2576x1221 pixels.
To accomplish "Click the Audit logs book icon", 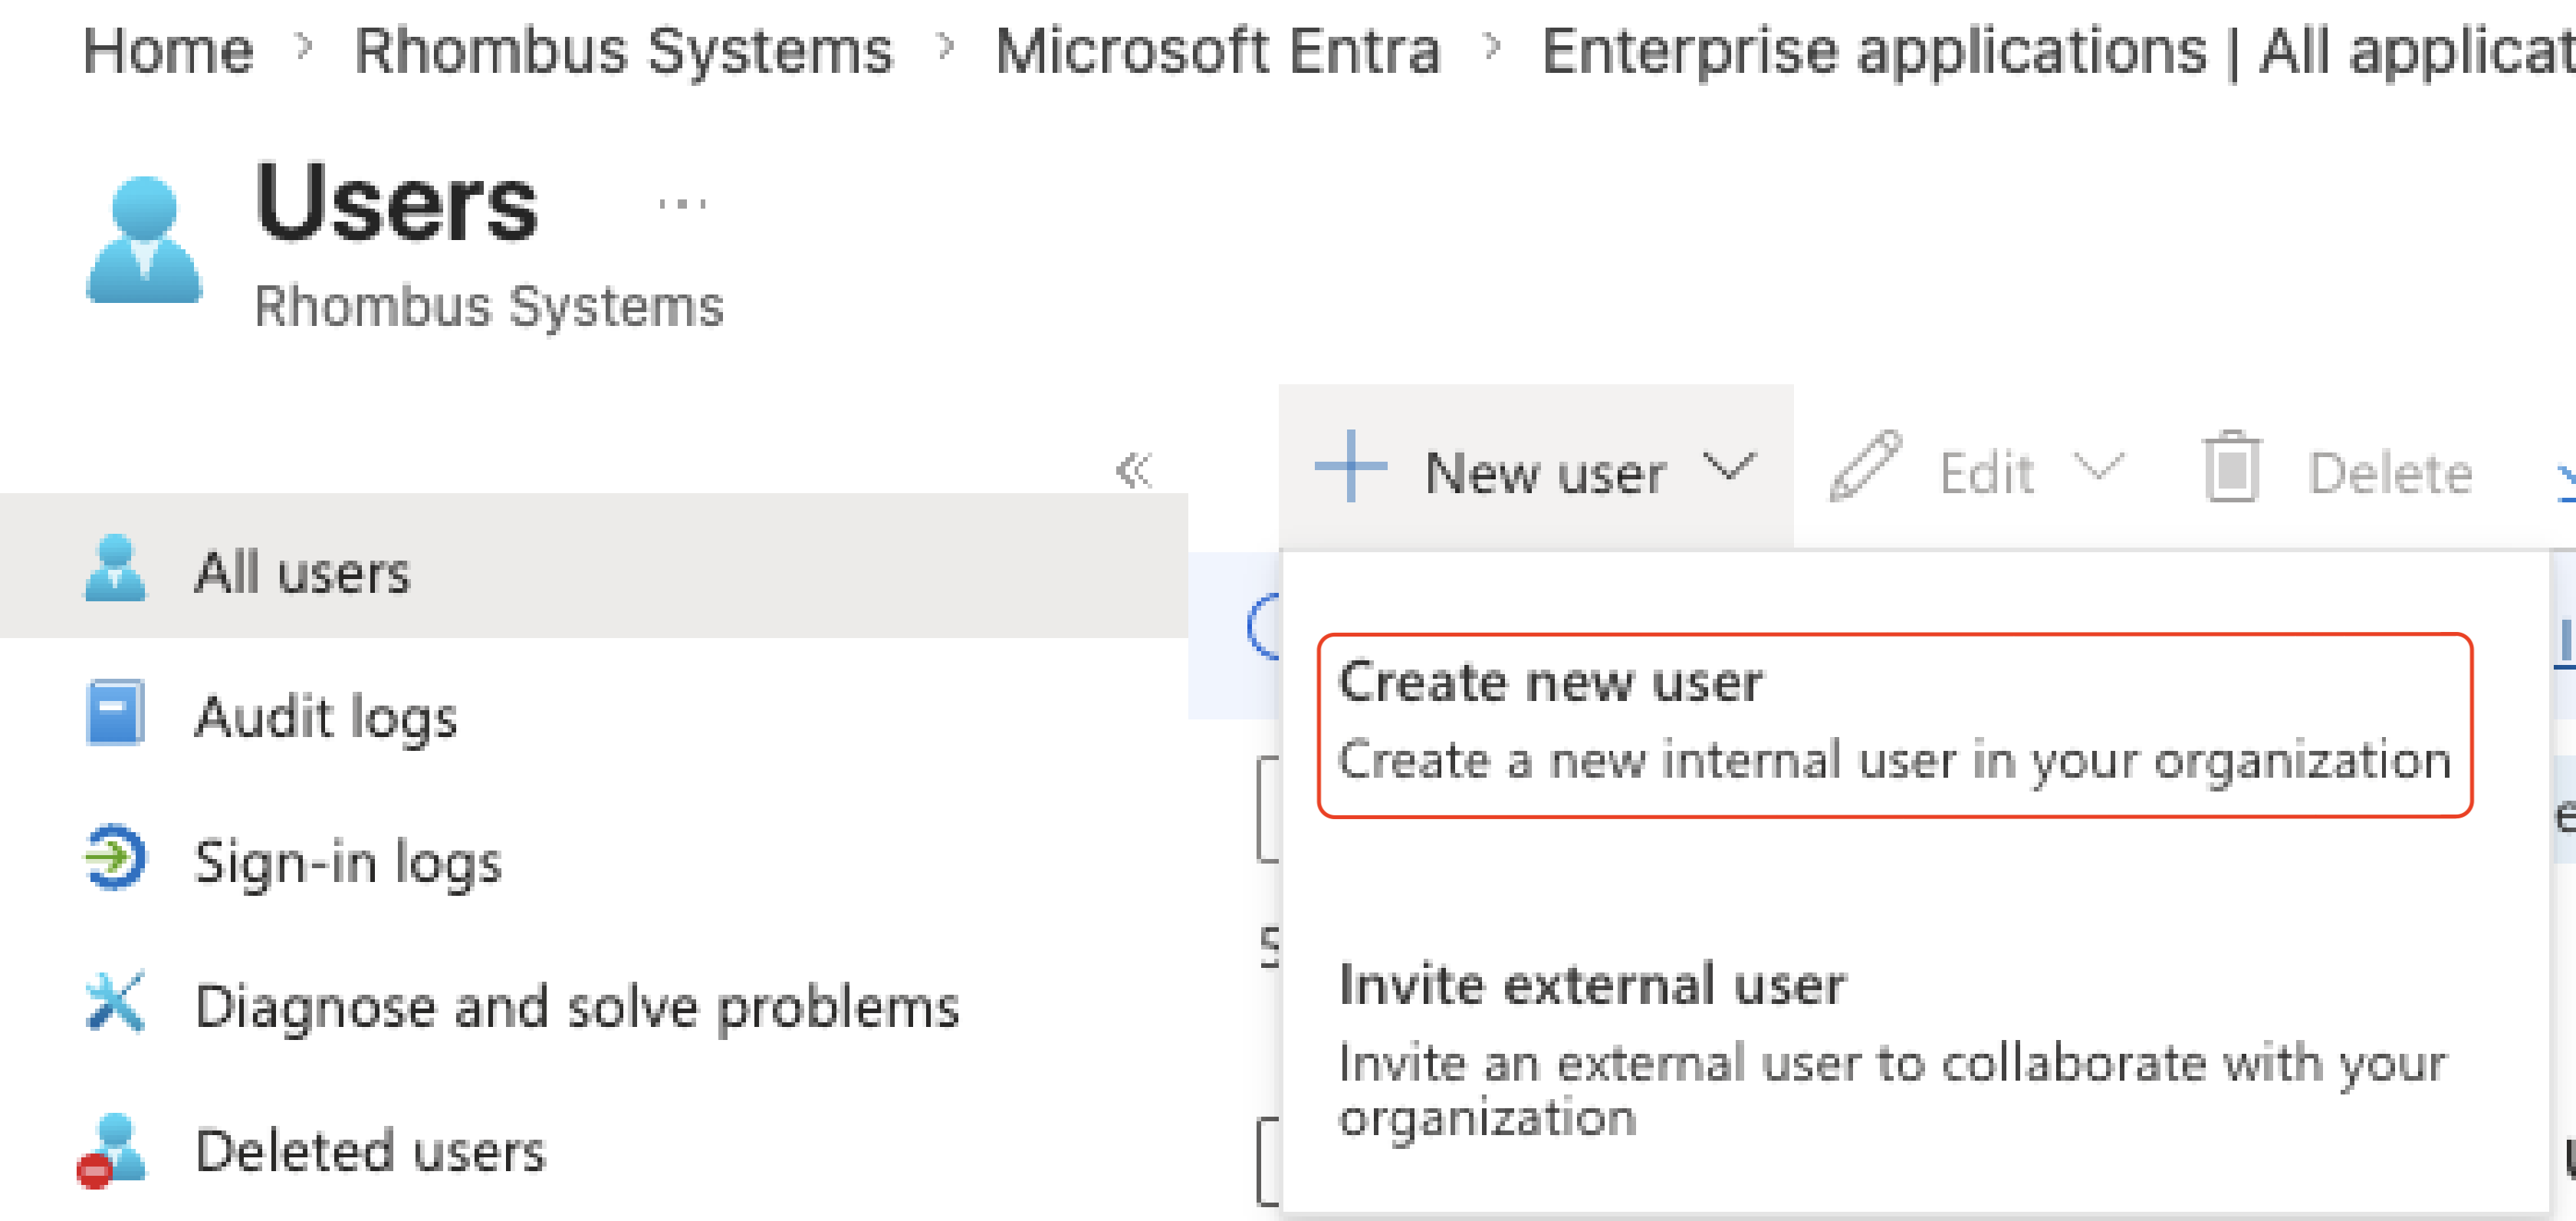I will pos(115,713).
